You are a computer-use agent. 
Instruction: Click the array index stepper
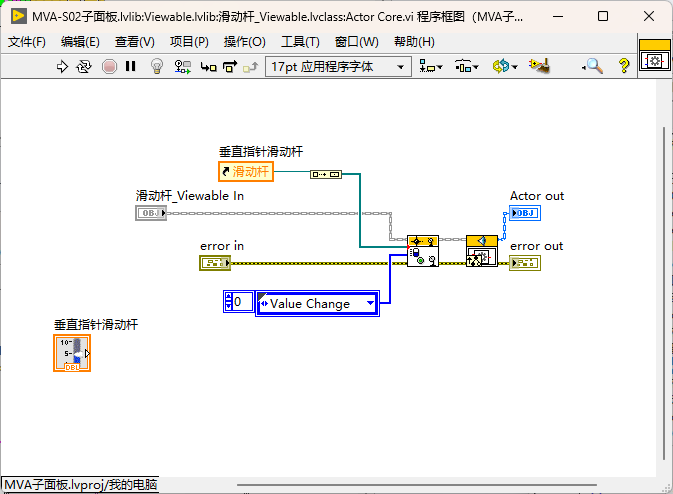229,301
